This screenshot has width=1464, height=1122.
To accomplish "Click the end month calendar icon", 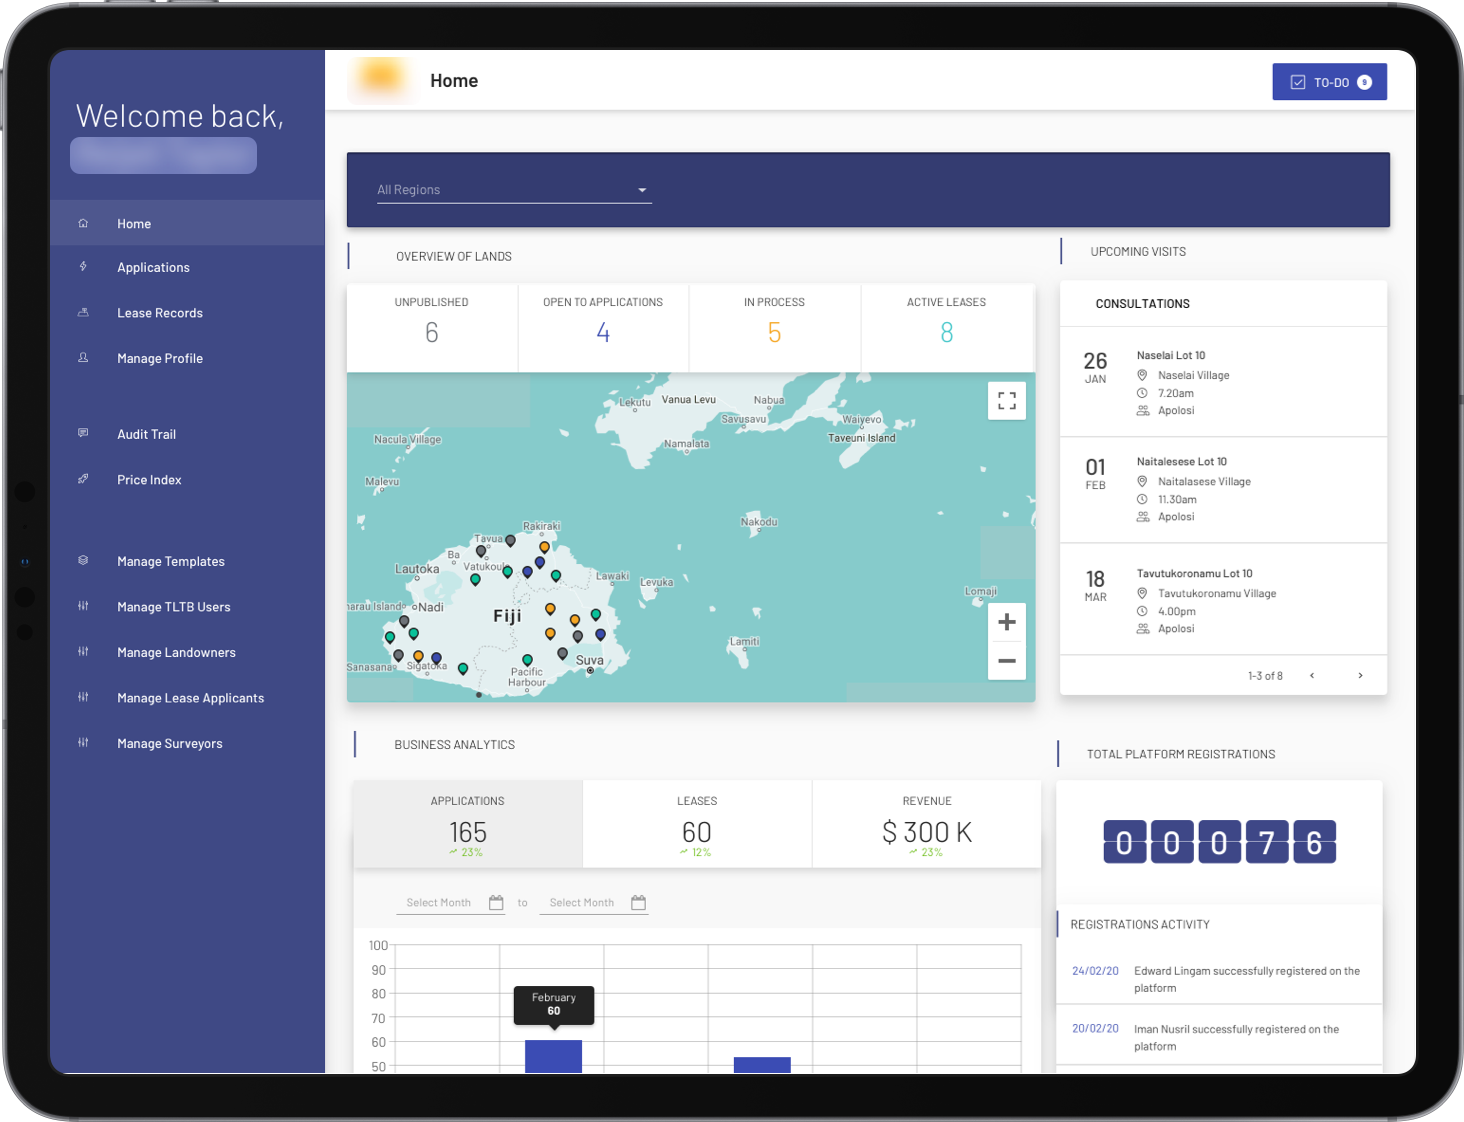I will [639, 903].
